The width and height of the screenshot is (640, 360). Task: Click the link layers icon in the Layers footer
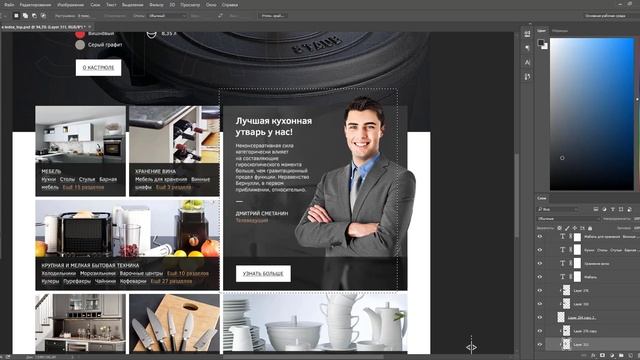tap(585, 356)
